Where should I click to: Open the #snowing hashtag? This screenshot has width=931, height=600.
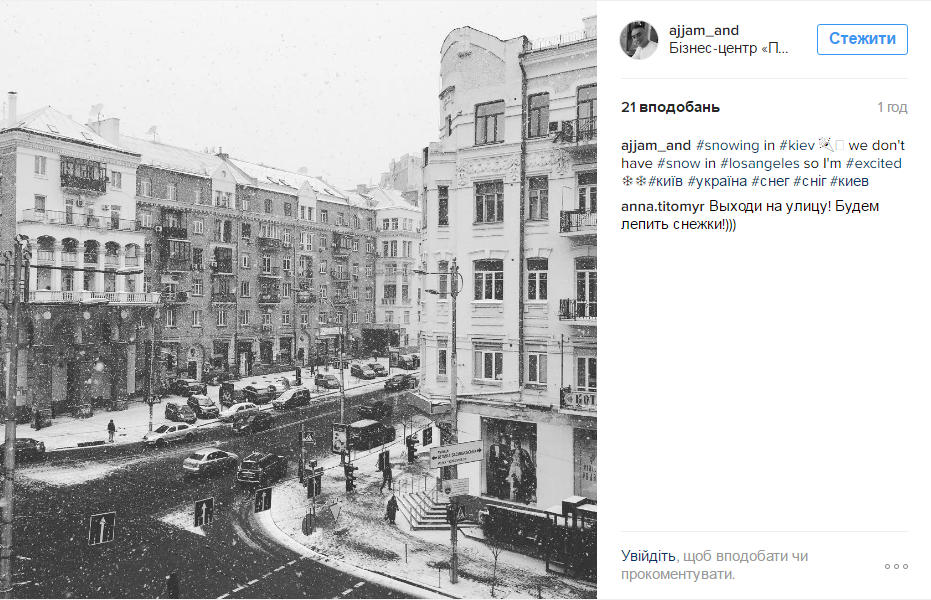(x=727, y=145)
